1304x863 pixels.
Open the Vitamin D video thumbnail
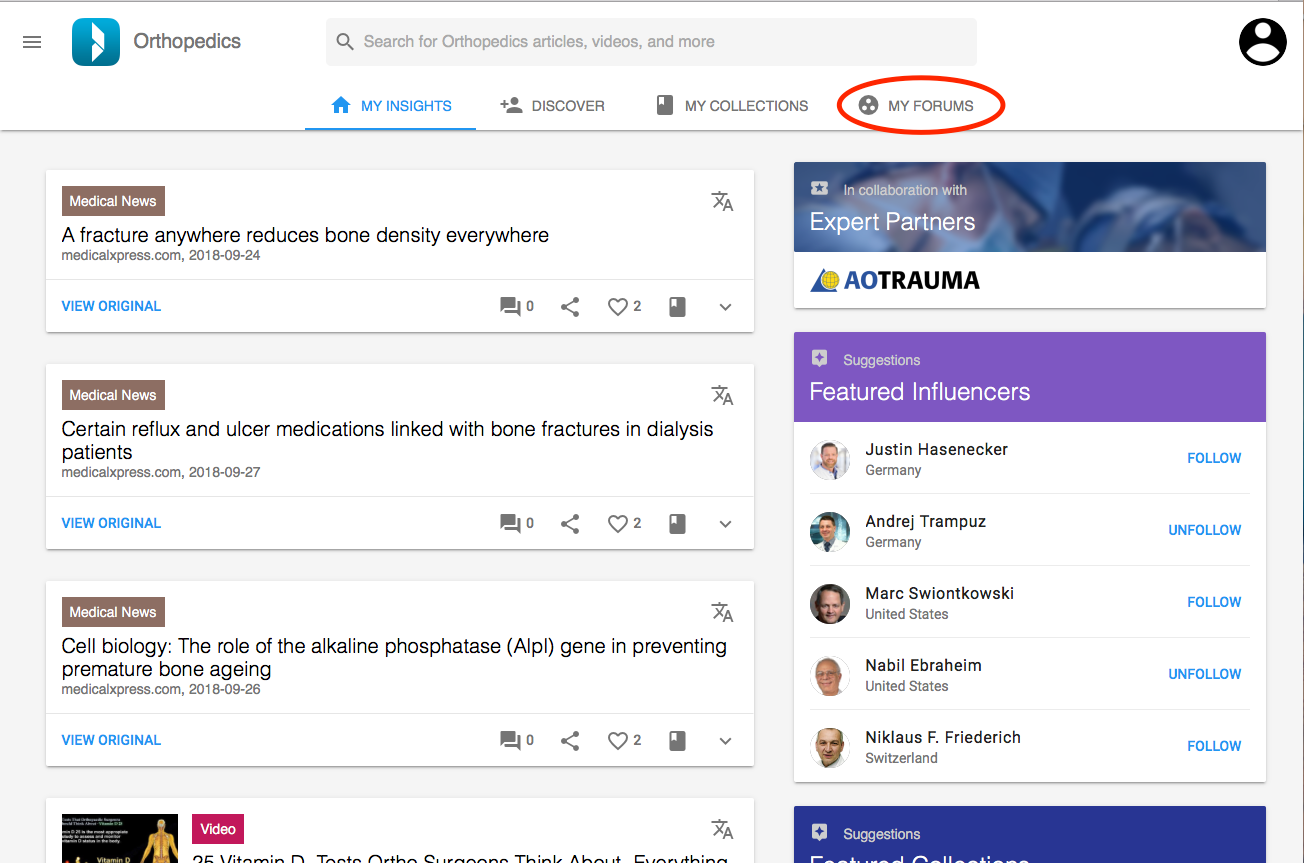tap(120, 838)
